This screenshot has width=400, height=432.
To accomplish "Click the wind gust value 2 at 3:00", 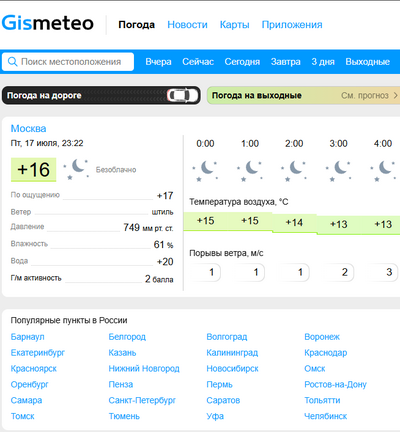I will [x=345, y=272].
